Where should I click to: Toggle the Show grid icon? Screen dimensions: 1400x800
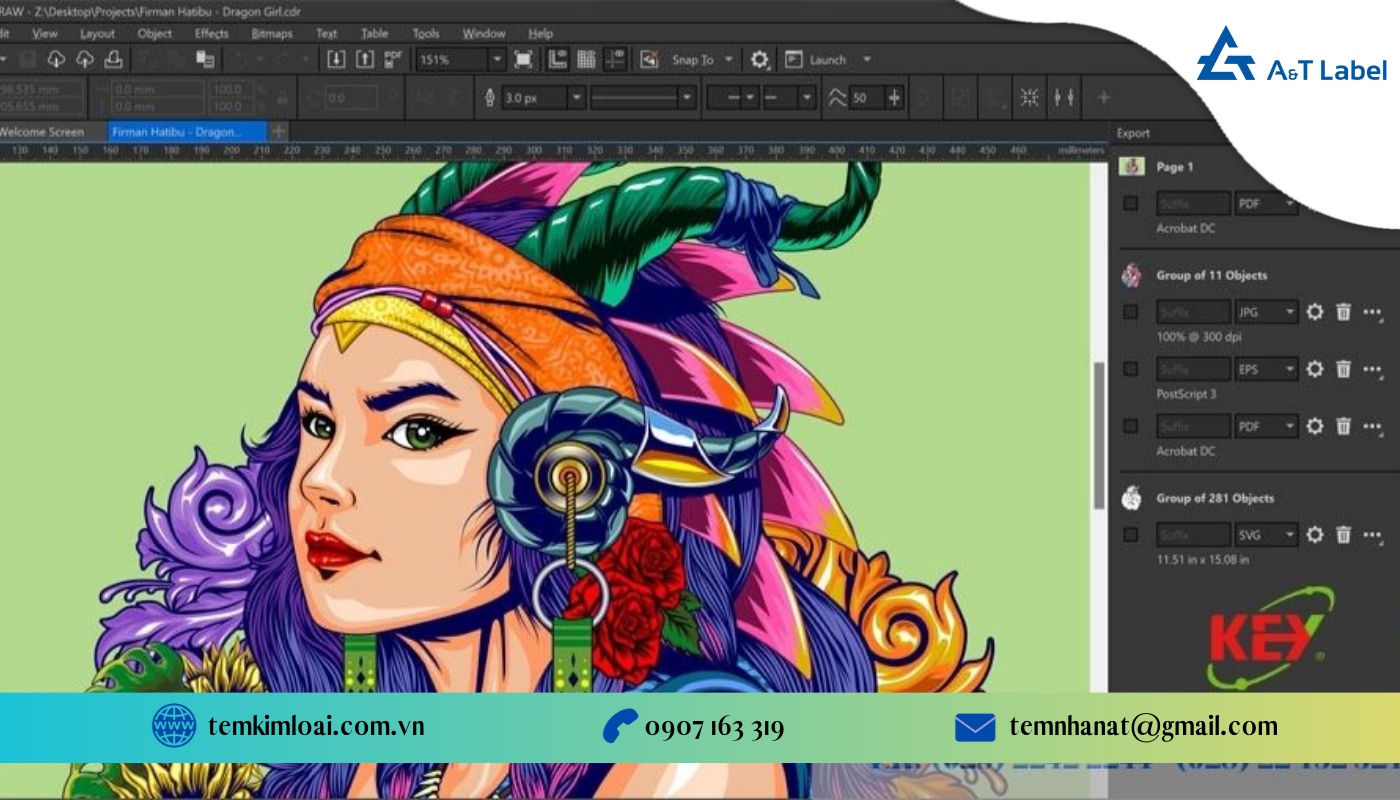coord(587,59)
